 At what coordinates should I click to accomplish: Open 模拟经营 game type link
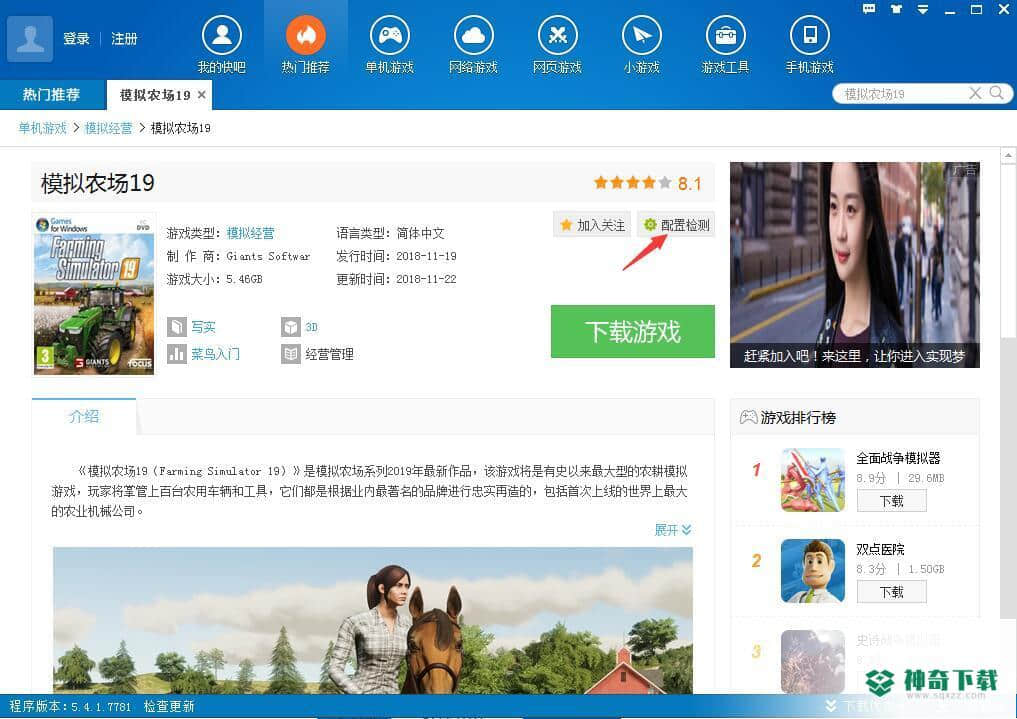coord(250,233)
